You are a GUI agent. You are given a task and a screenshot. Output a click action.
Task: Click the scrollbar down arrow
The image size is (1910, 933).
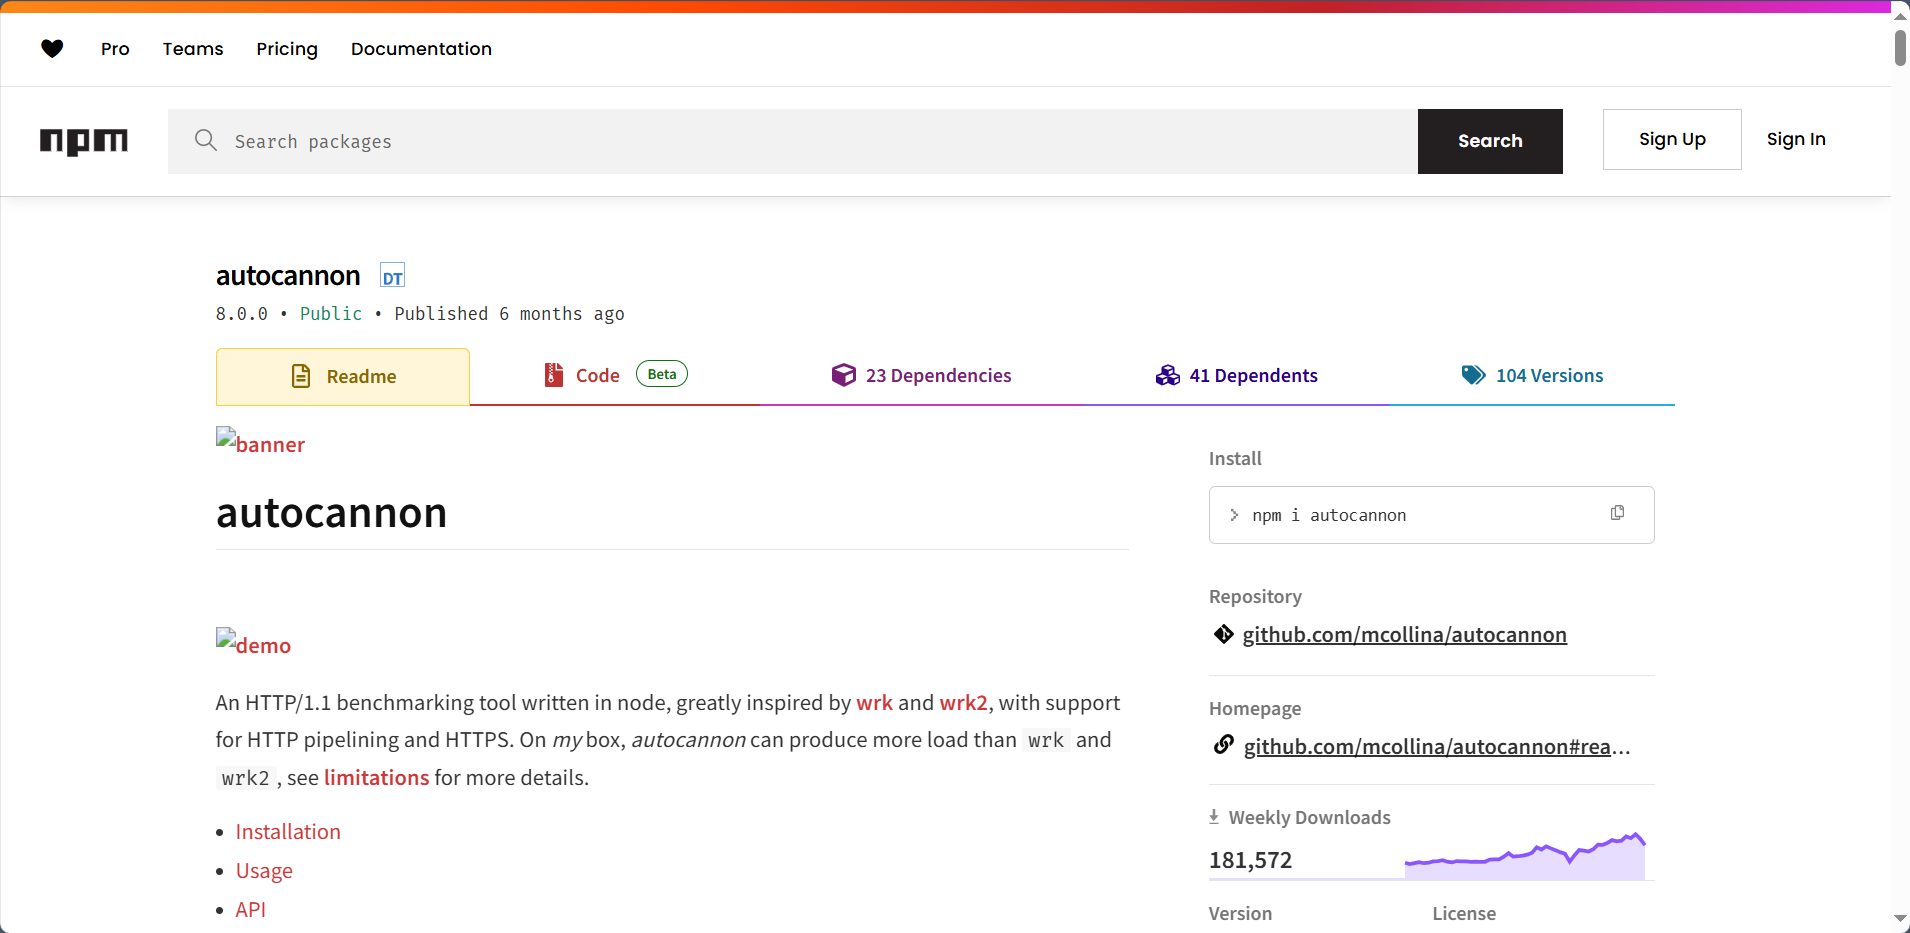(x=1900, y=918)
